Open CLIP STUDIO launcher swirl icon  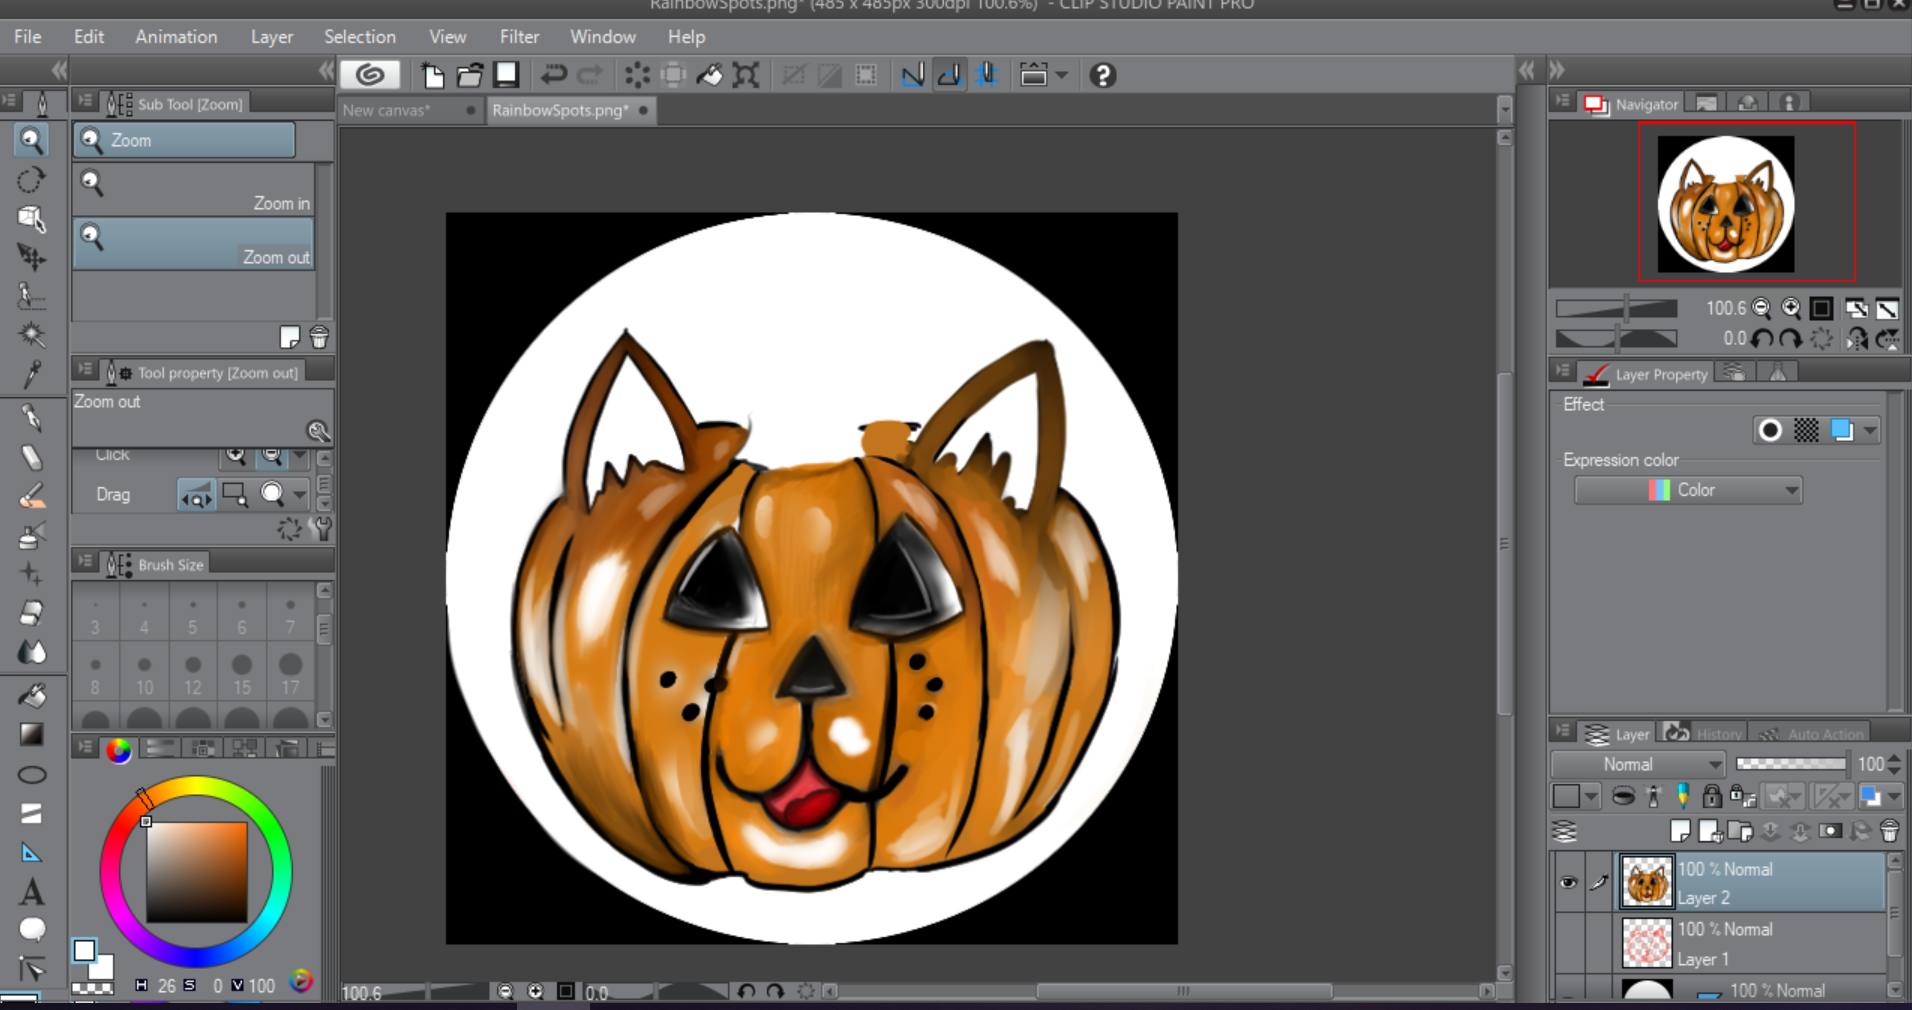[370, 75]
